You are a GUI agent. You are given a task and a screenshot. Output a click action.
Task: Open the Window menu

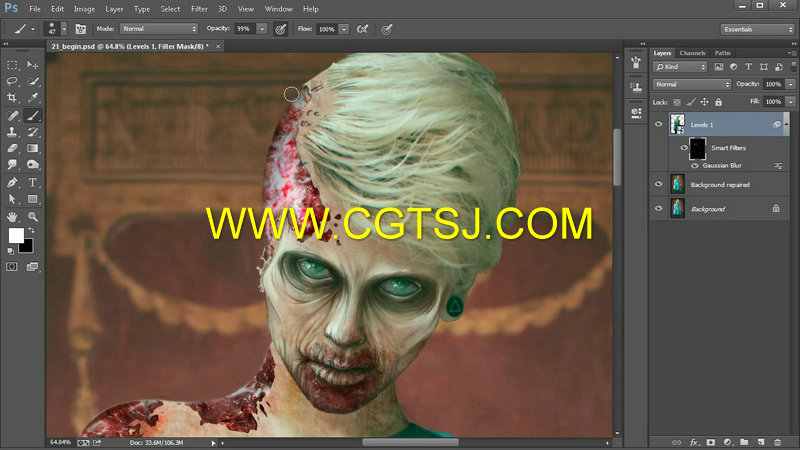[x=279, y=9]
